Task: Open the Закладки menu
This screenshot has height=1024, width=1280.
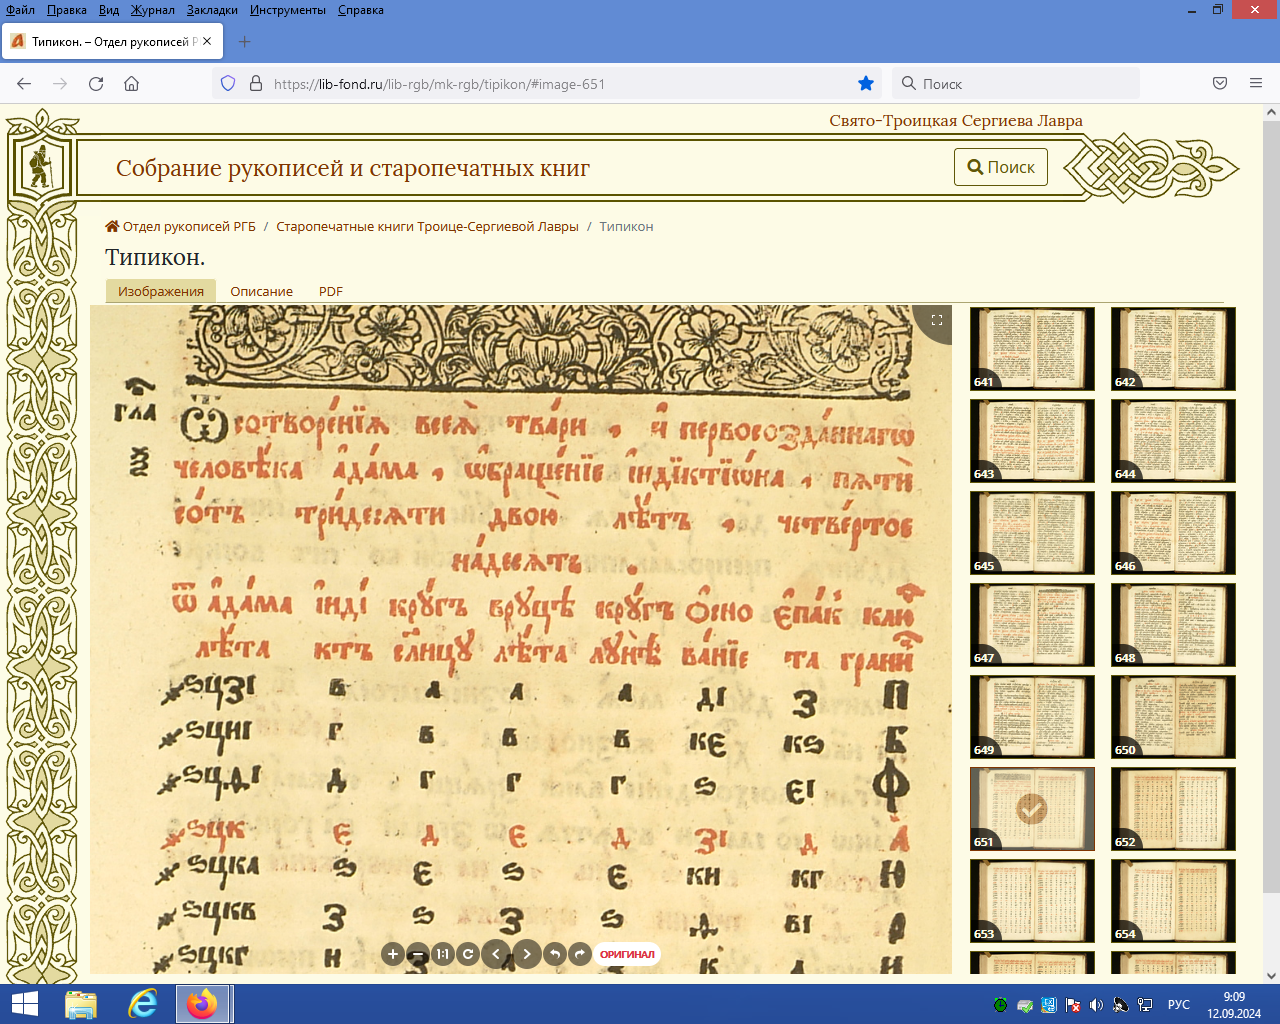Action: pos(212,10)
